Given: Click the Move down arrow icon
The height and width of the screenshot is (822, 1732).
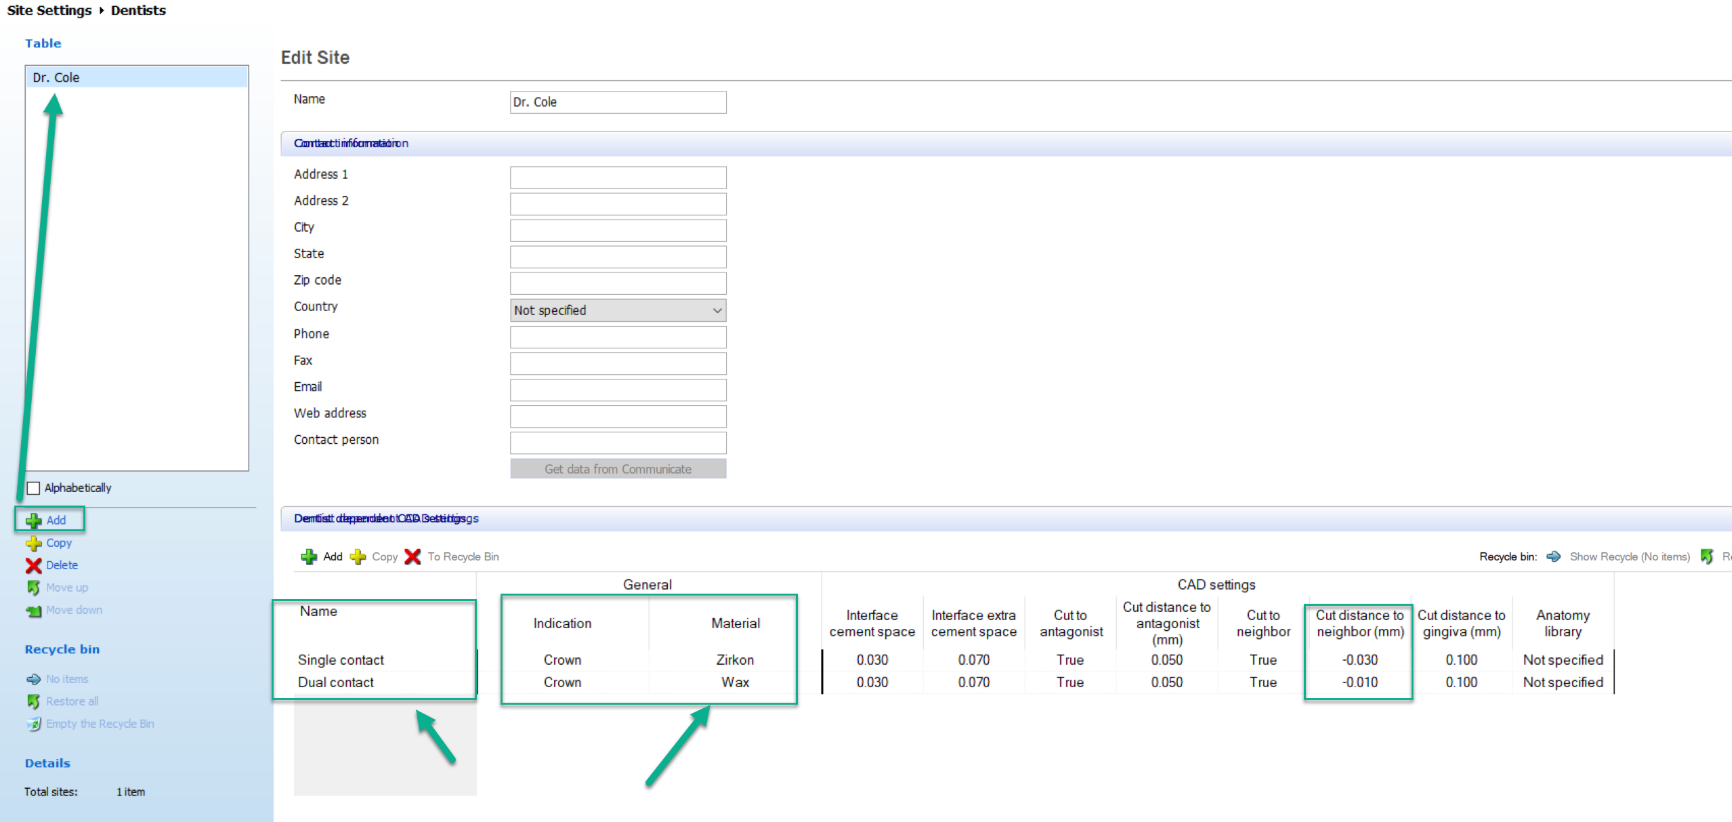Looking at the screenshot, I should 34,610.
